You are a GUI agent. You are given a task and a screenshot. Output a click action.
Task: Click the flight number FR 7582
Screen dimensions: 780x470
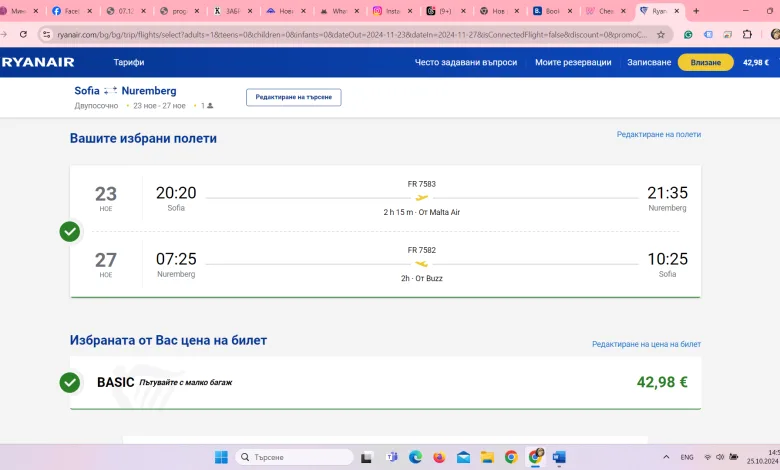(421, 250)
